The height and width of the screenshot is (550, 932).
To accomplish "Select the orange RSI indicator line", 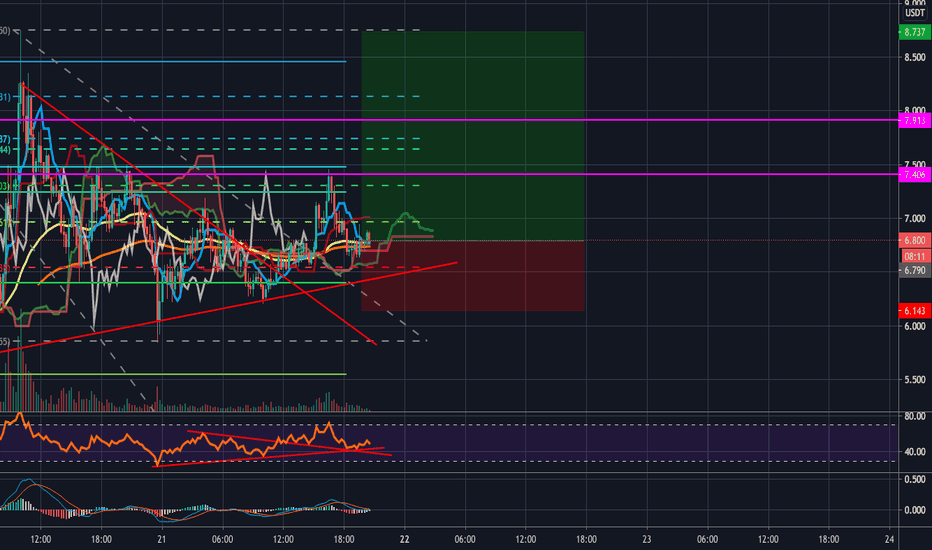I will 184,439.
